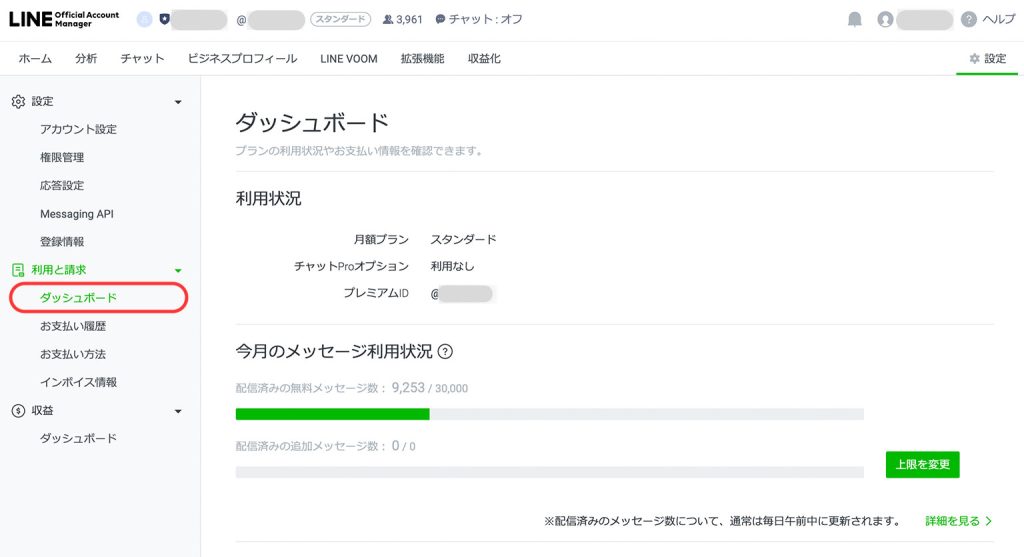
Task: Select インボイス情報 in the sidebar
Action: click(x=78, y=382)
